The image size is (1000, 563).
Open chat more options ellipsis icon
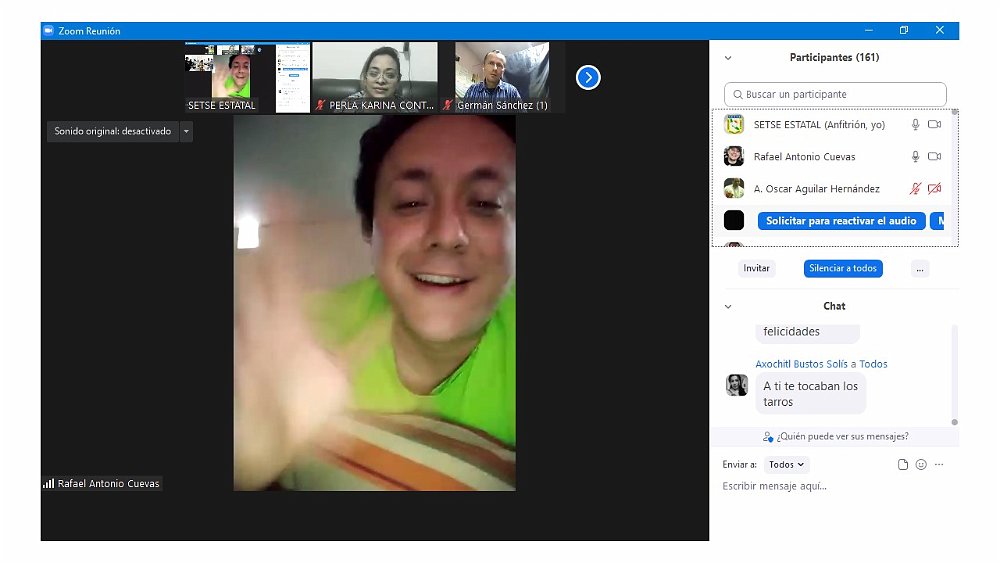point(939,465)
